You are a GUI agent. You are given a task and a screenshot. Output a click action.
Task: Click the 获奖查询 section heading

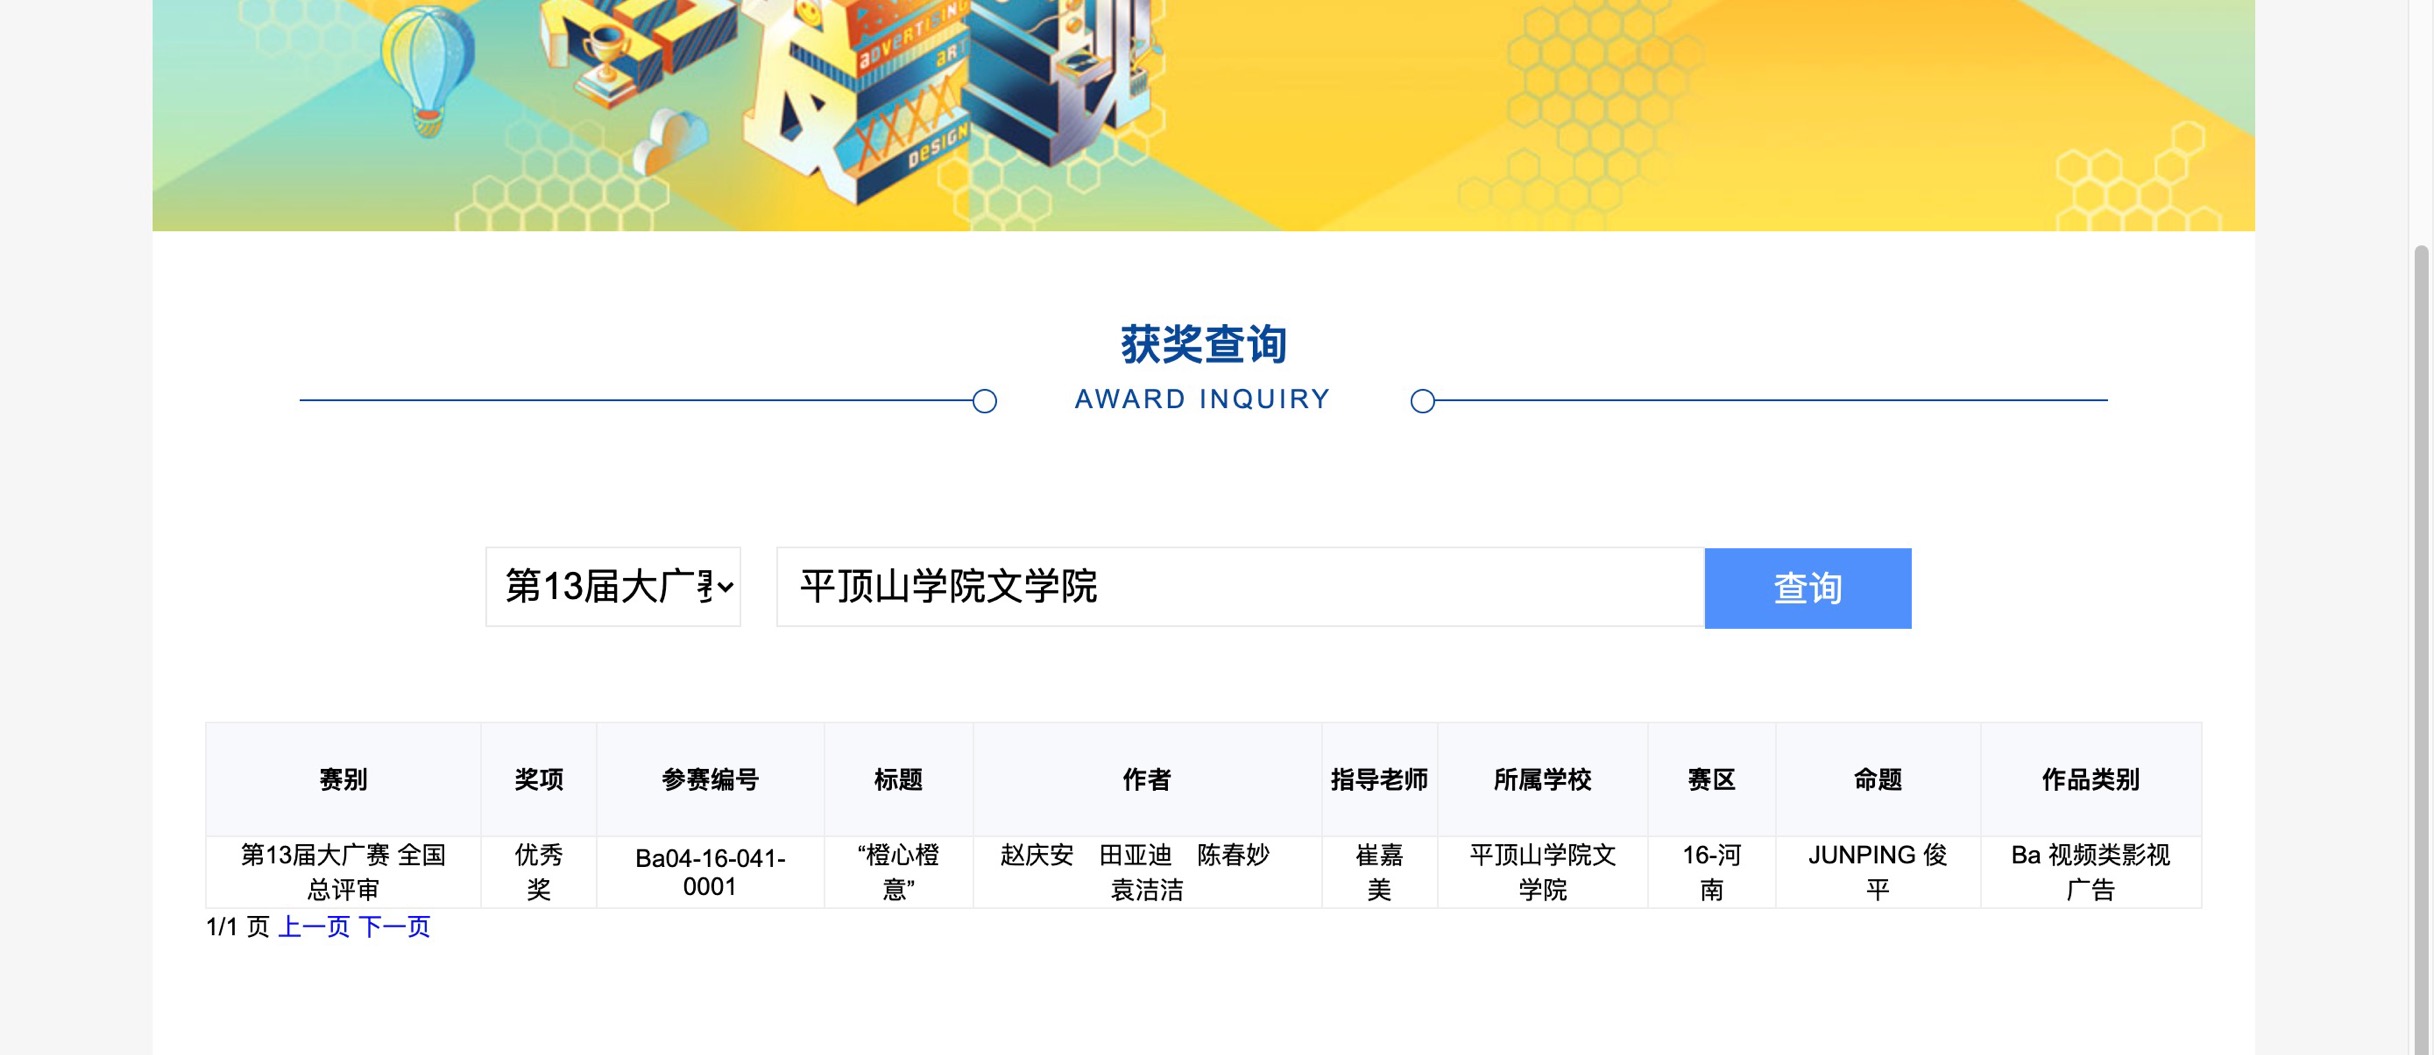(x=1203, y=345)
